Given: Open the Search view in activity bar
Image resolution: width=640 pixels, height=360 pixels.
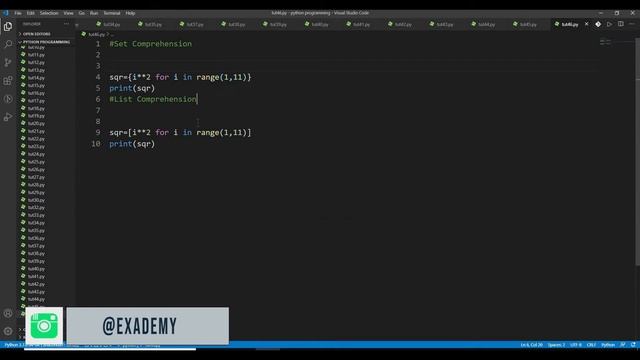Looking at the screenshot, I should (8, 44).
